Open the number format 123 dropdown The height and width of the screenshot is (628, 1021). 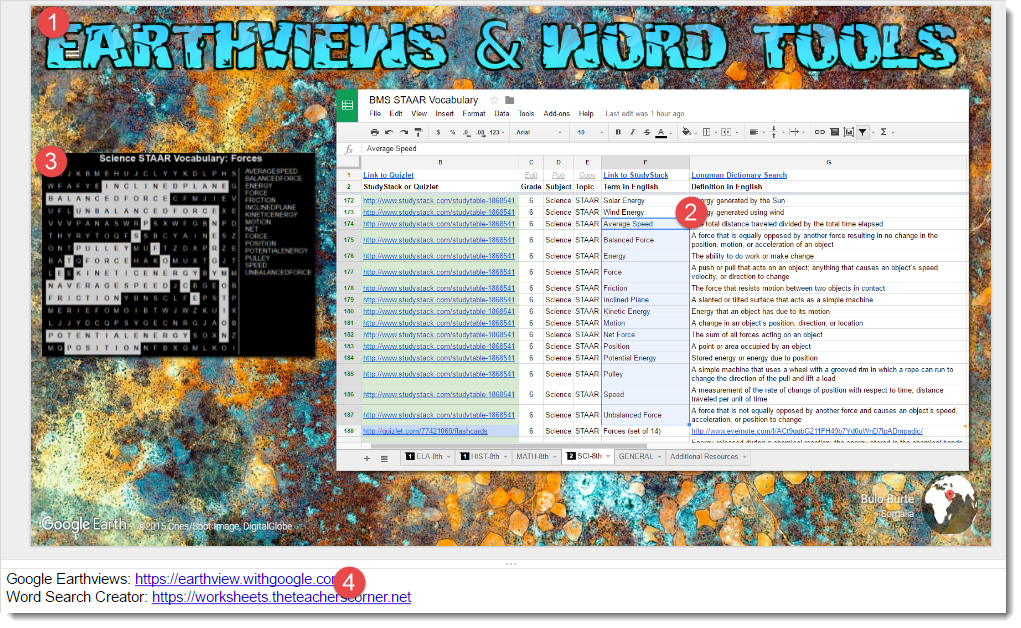point(496,132)
